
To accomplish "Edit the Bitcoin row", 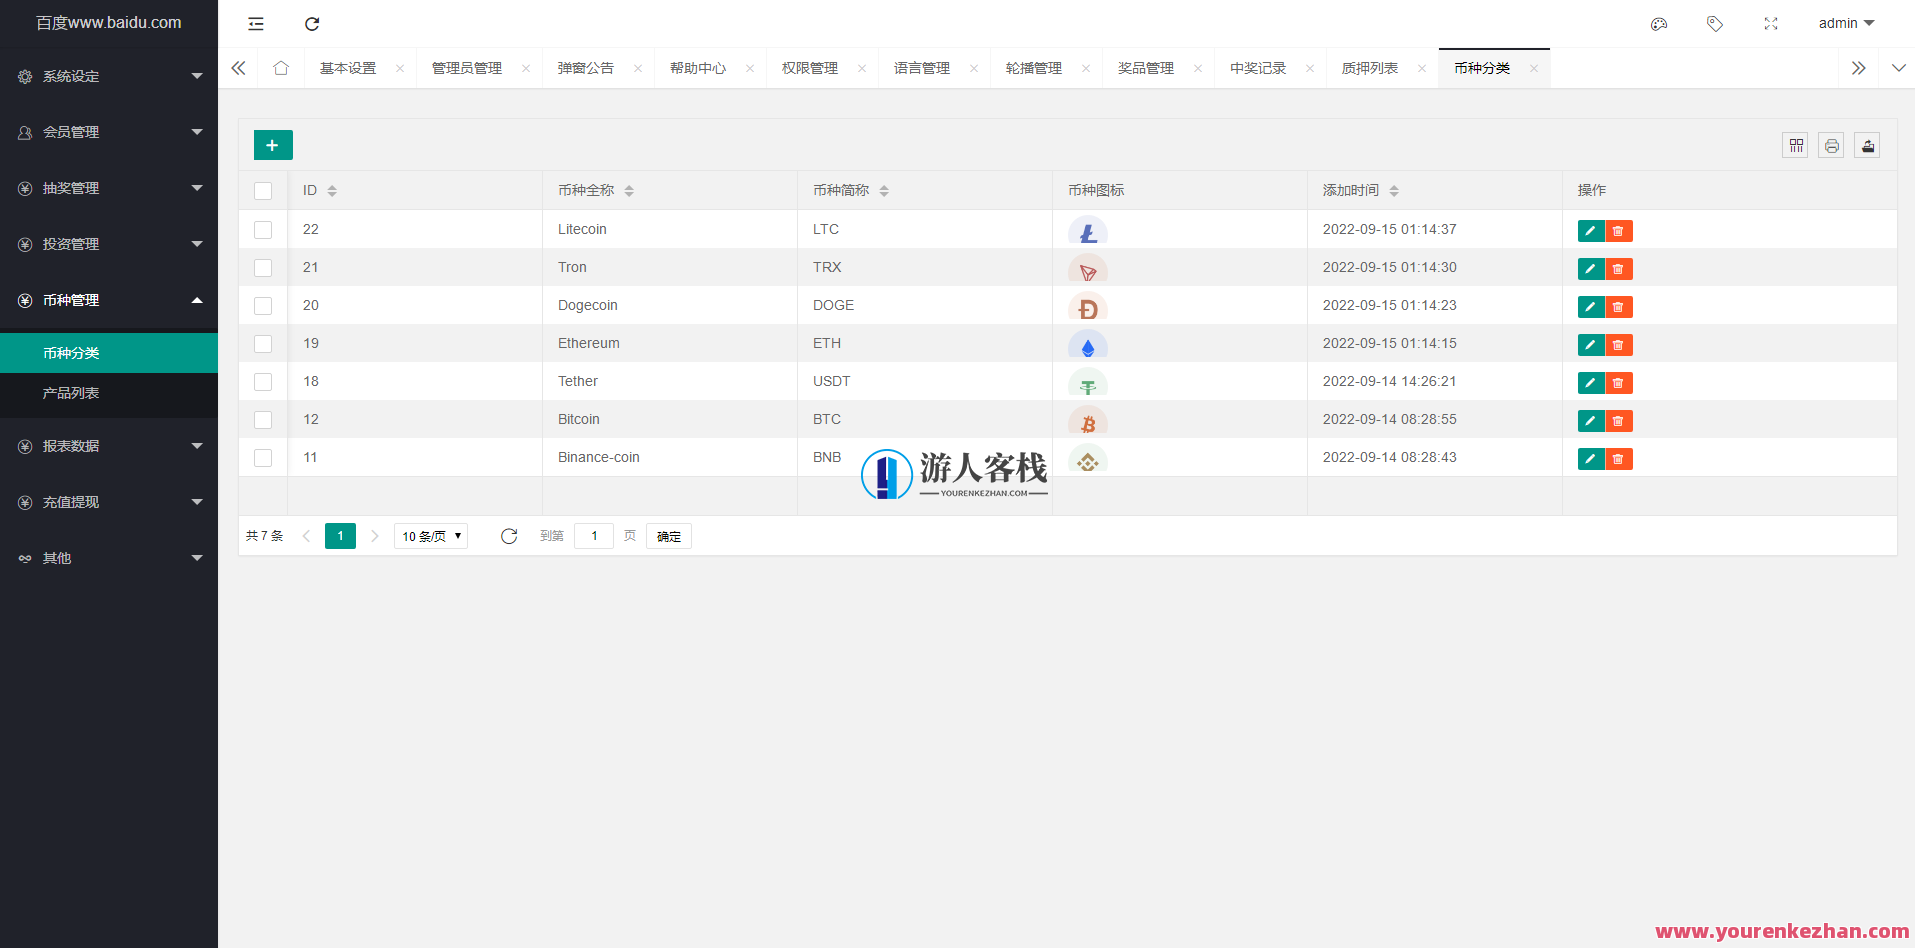I will coord(1591,420).
